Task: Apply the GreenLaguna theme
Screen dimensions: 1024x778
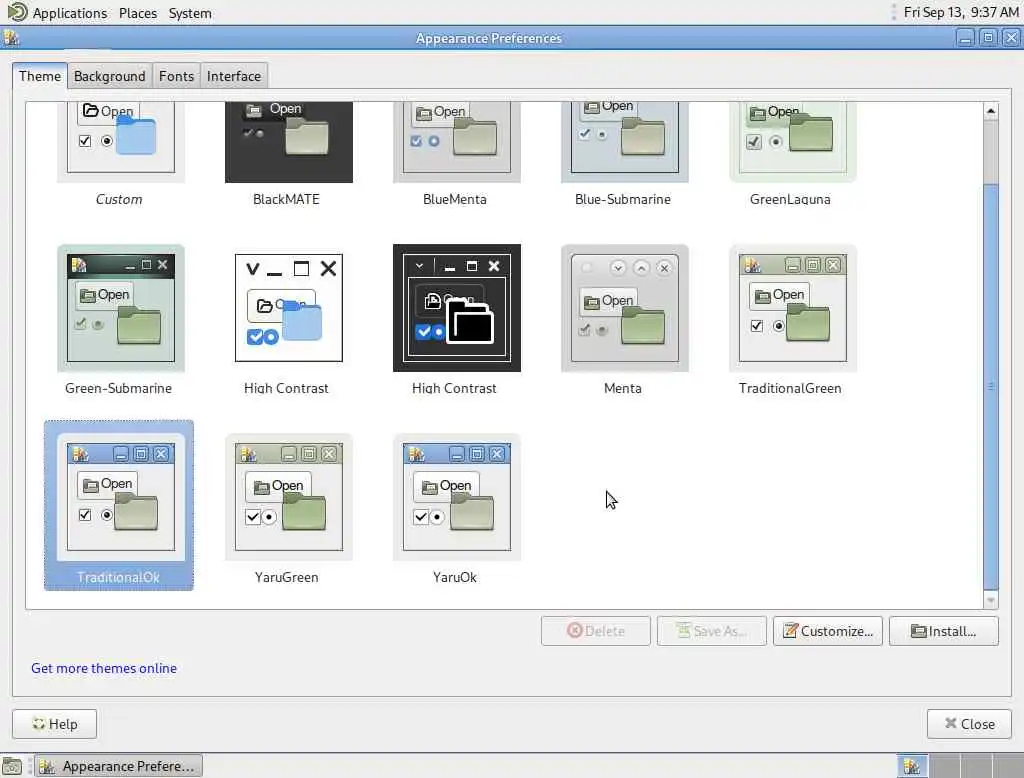Action: pos(792,142)
